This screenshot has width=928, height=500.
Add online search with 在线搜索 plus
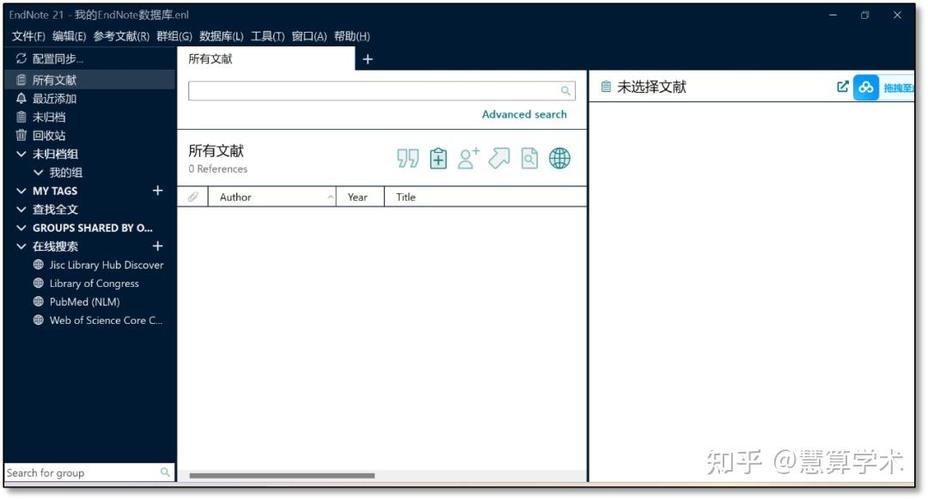point(157,246)
